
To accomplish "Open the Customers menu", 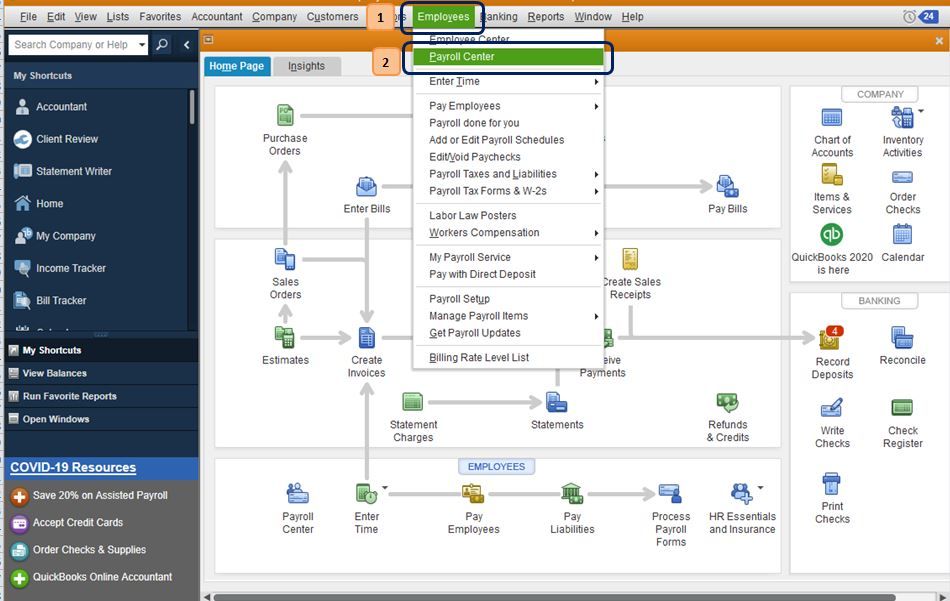I will click(332, 17).
